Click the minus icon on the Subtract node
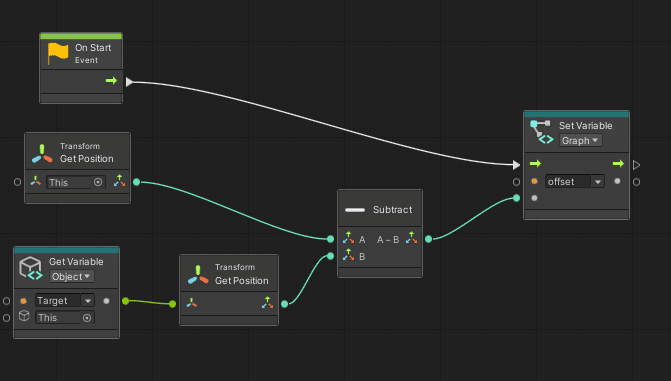The width and height of the screenshot is (671, 381). [355, 210]
